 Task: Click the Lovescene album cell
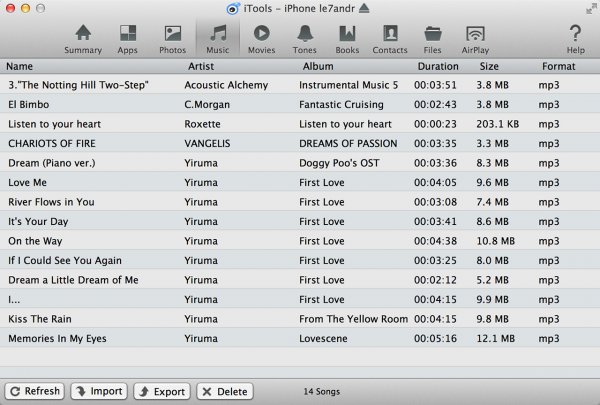323,339
